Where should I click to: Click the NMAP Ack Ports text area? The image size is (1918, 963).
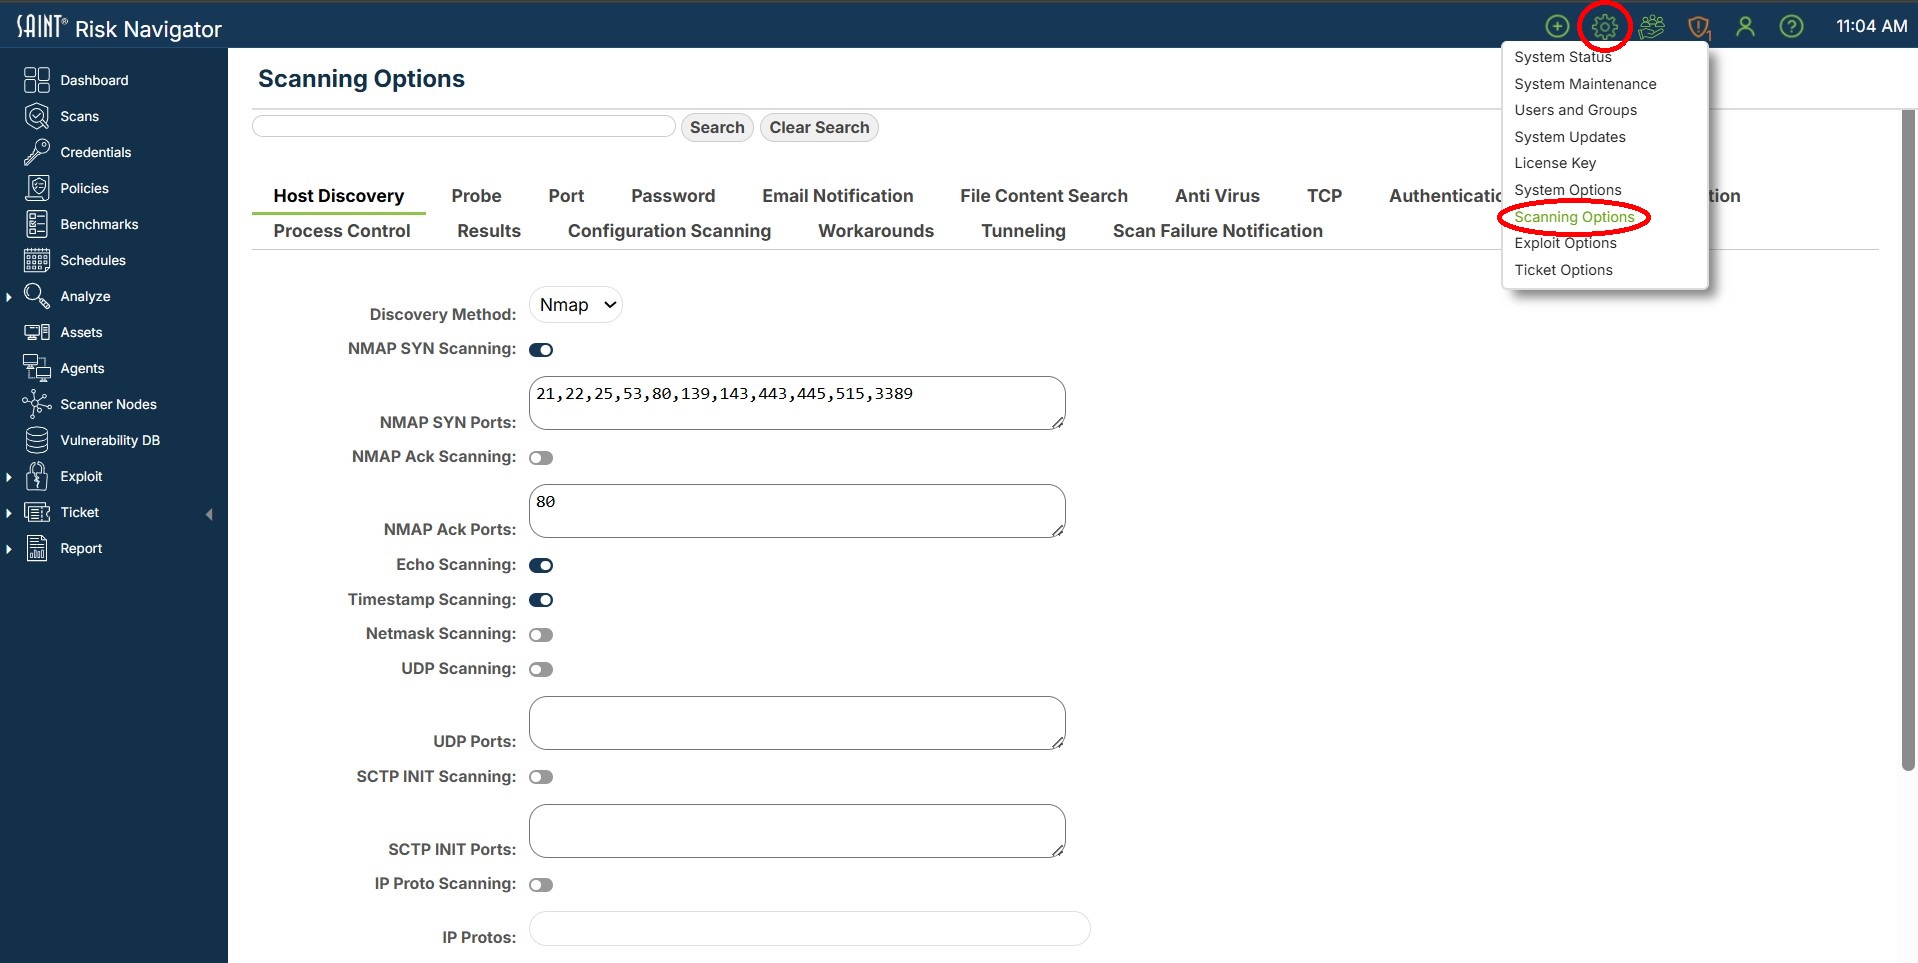tap(797, 511)
